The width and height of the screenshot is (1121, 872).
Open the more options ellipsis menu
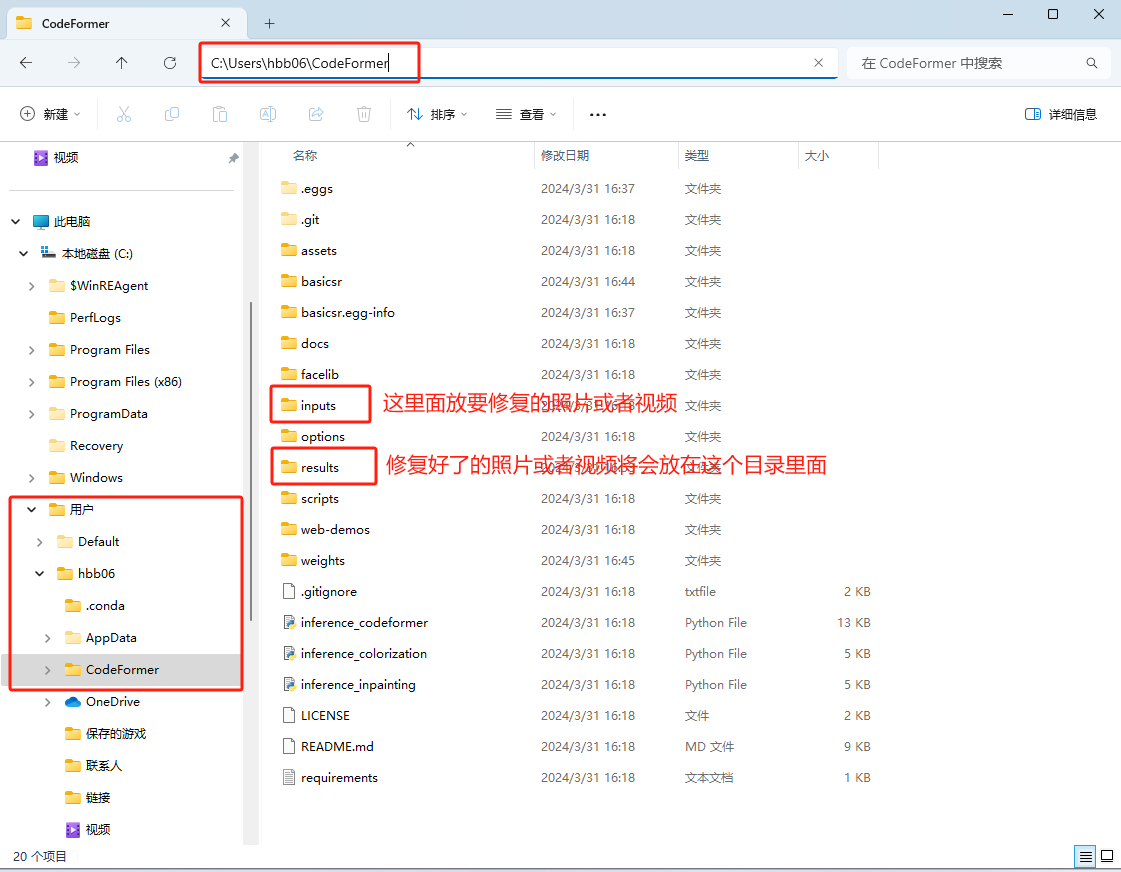pyautogui.click(x=598, y=114)
